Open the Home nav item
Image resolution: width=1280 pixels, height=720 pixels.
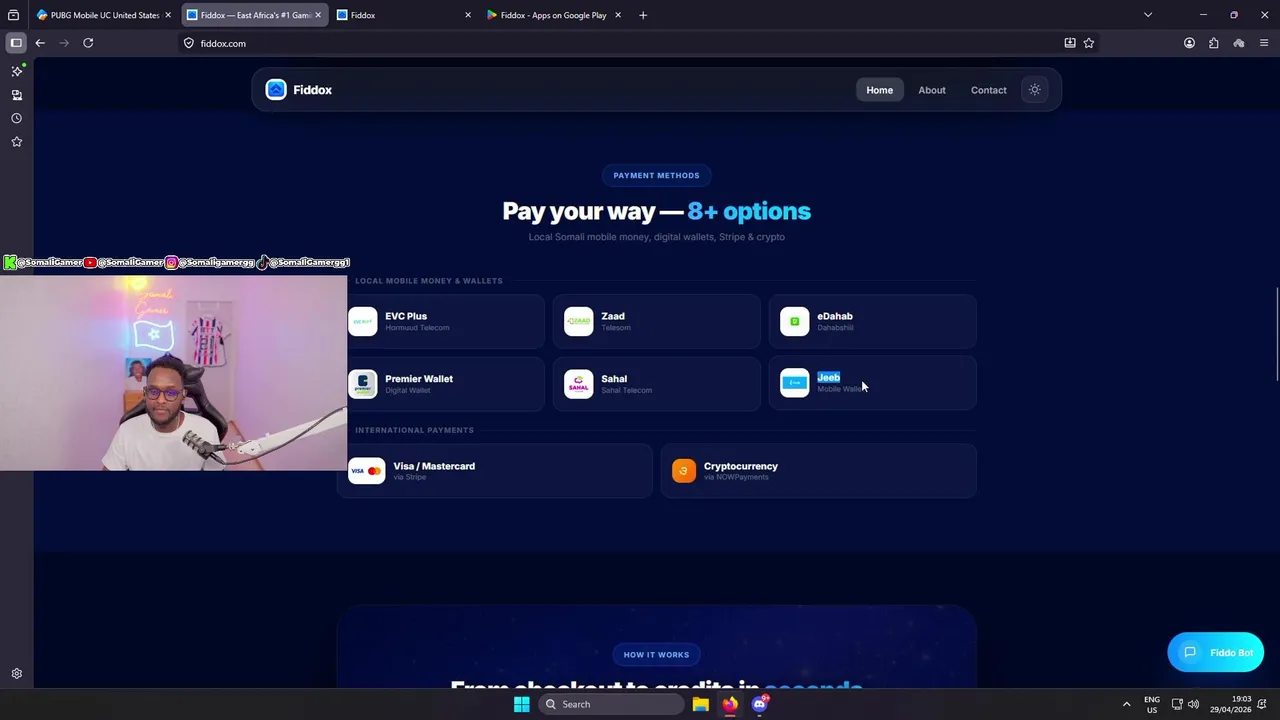tap(879, 90)
